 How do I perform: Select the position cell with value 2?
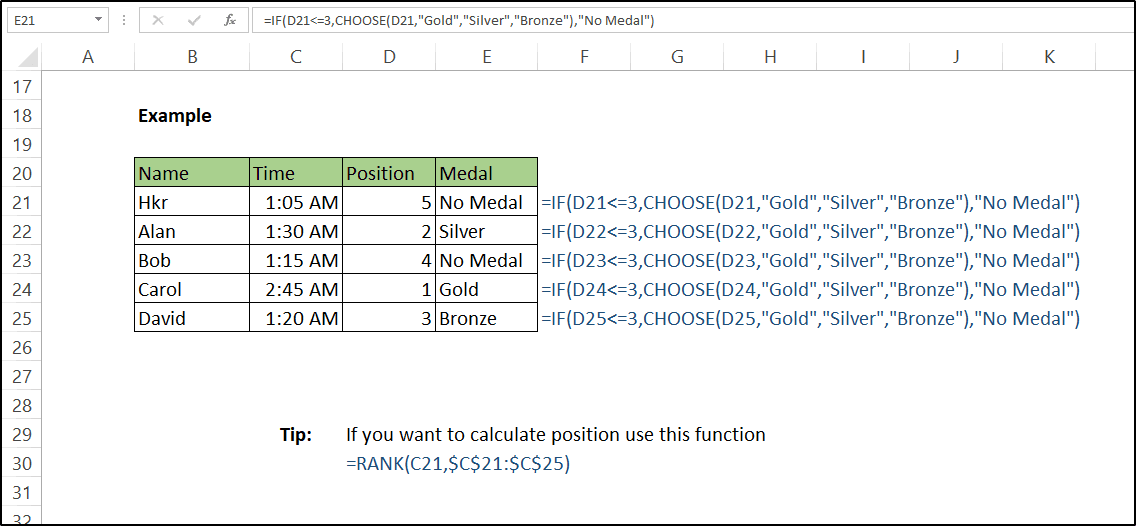(389, 232)
